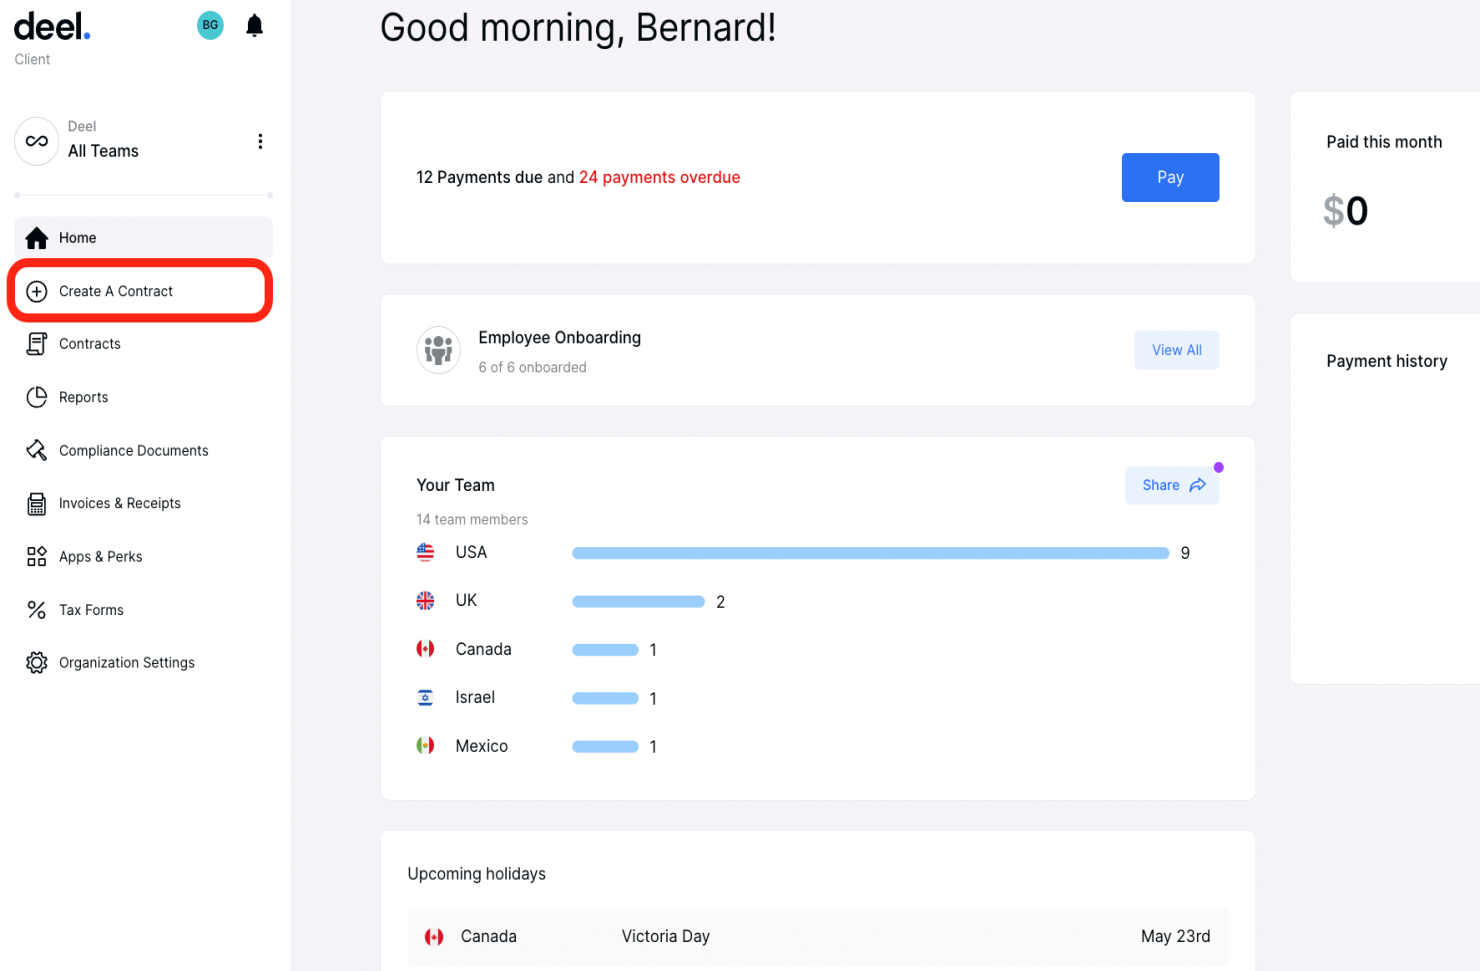Click the Tax Forms percent icon

coord(37,610)
